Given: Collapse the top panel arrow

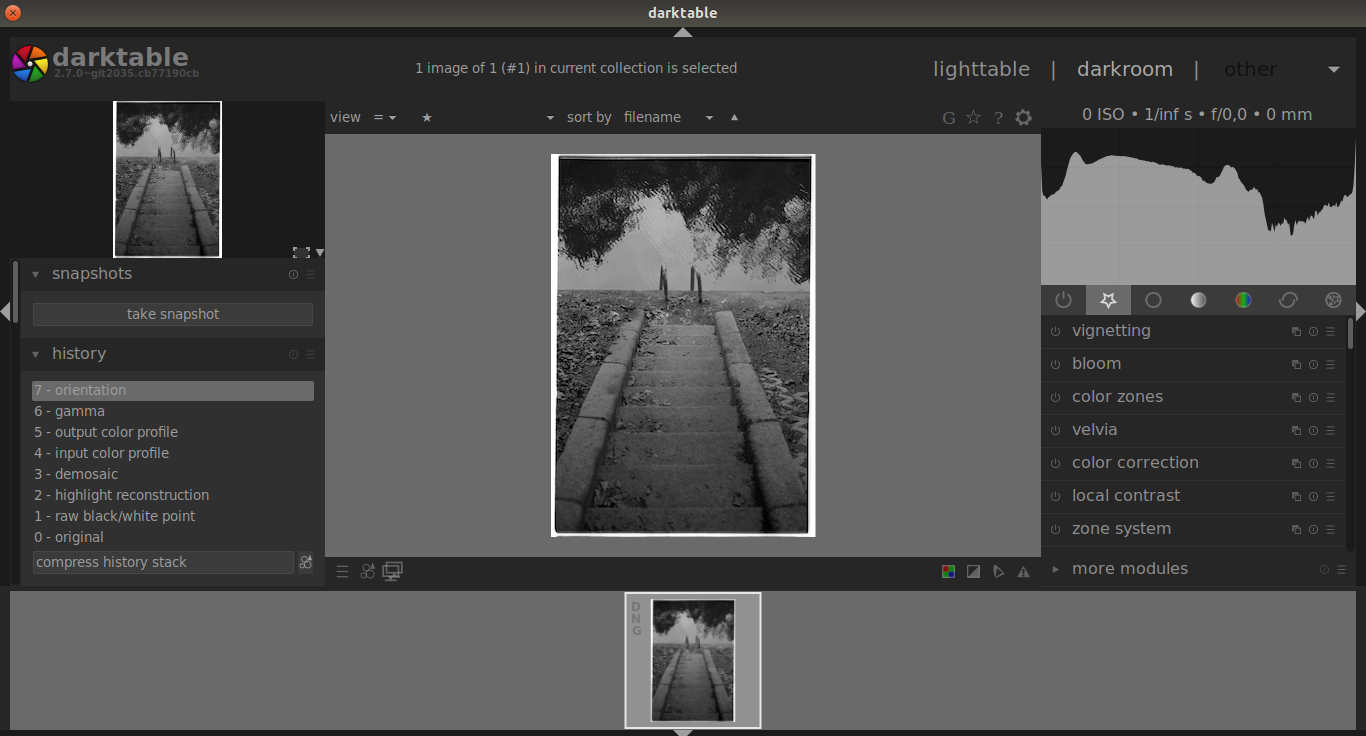Looking at the screenshot, I should click(x=683, y=32).
